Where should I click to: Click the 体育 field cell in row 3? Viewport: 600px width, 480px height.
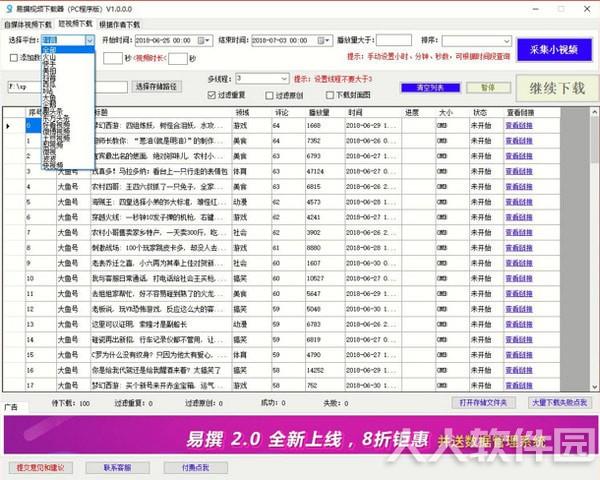tap(252, 171)
